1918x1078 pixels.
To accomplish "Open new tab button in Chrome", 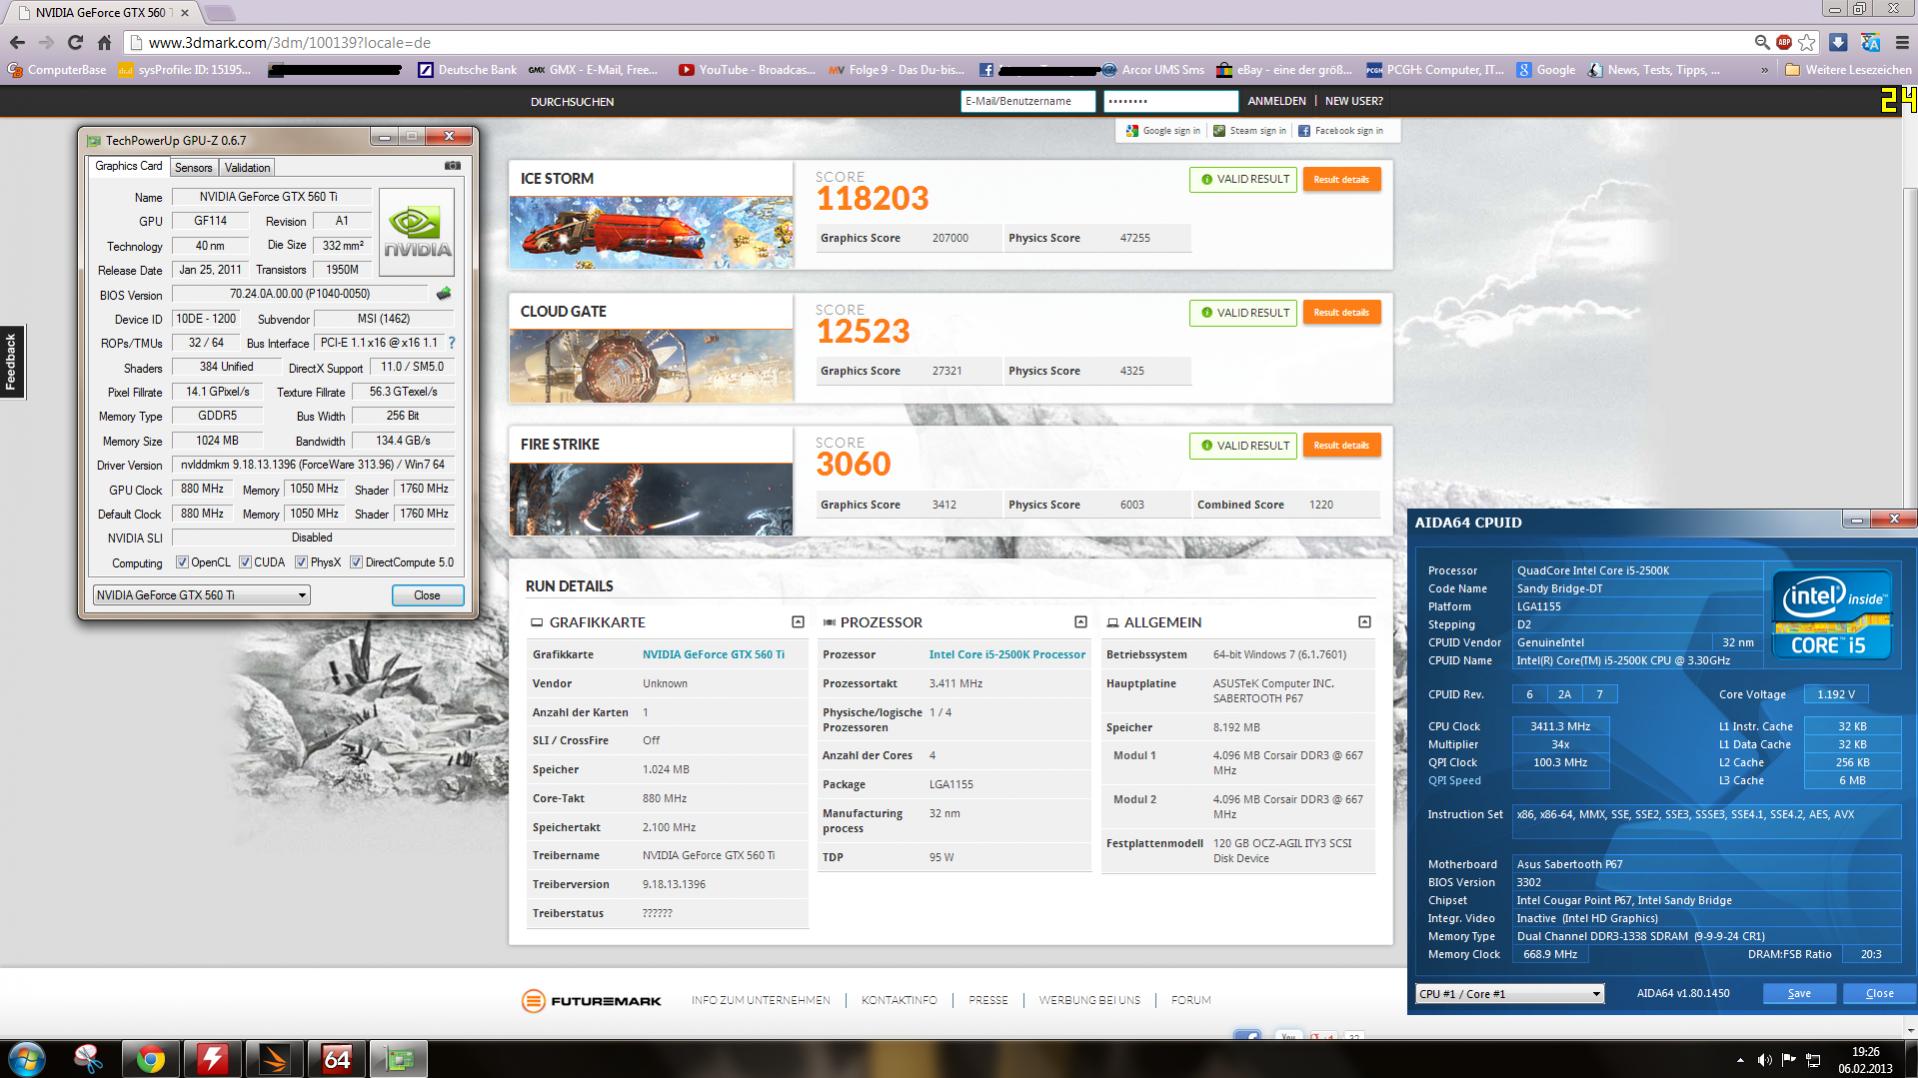I will tap(220, 13).
